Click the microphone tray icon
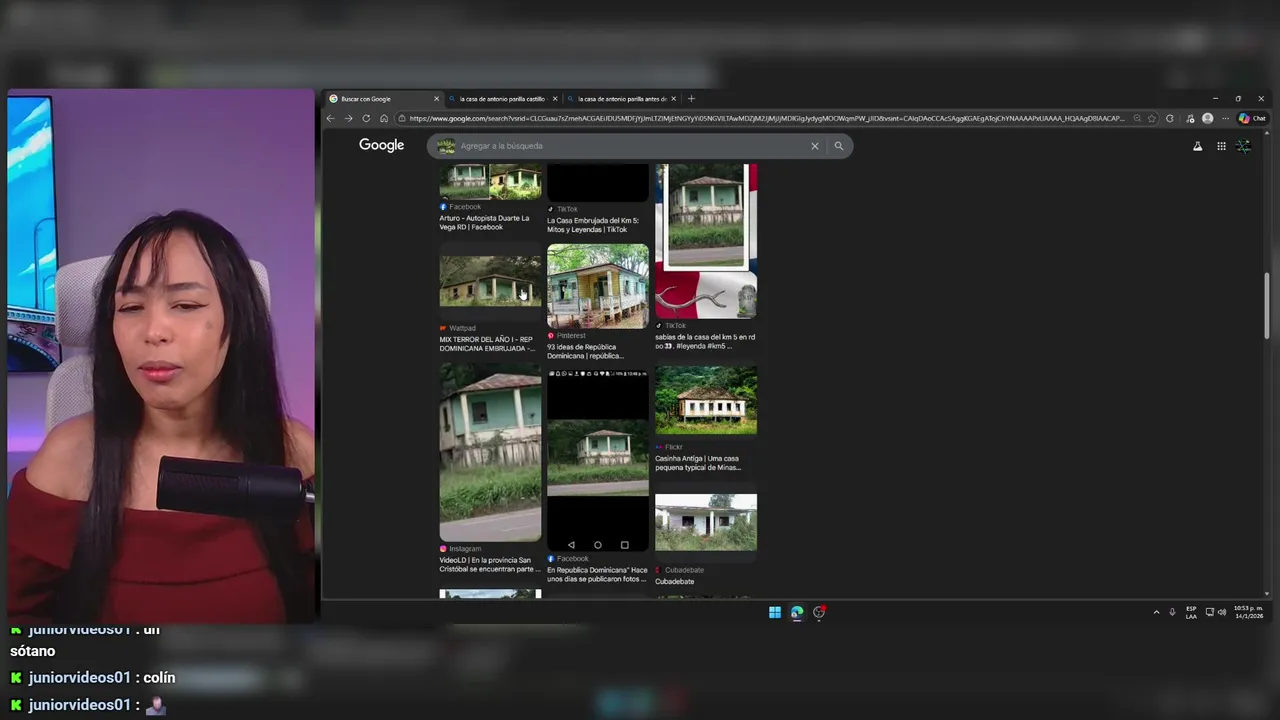 coord(1172,612)
